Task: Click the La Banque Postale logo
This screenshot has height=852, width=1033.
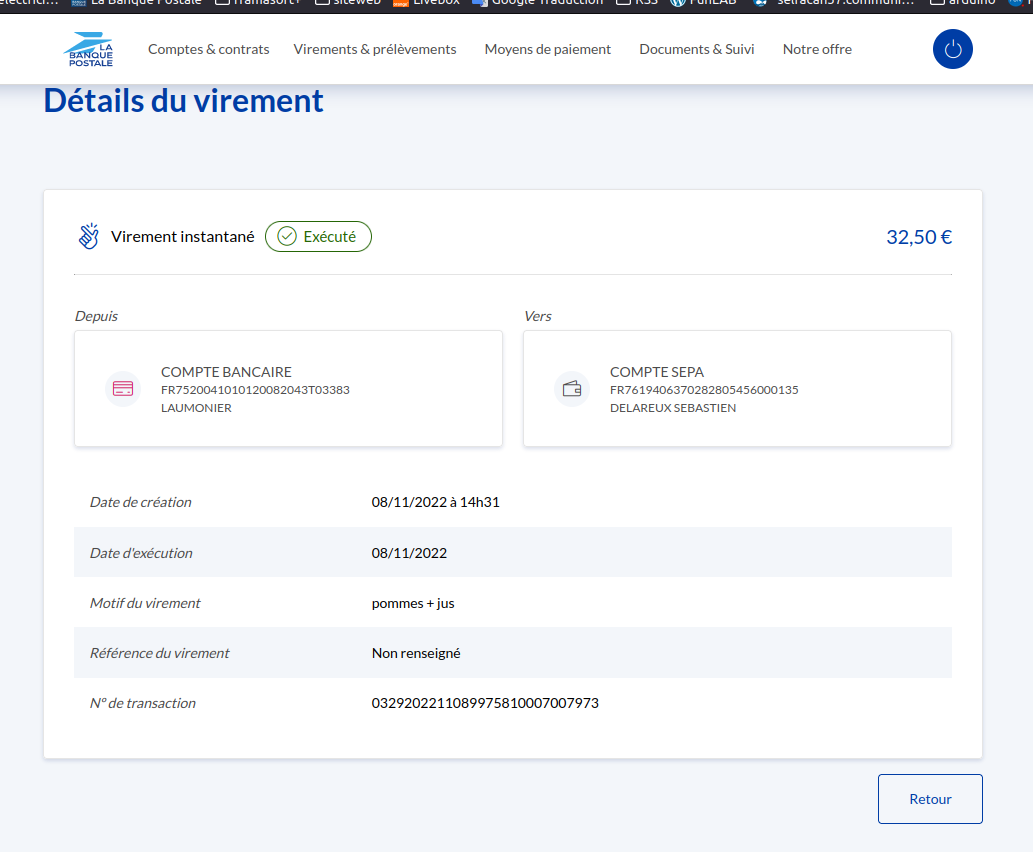Action: pos(89,49)
